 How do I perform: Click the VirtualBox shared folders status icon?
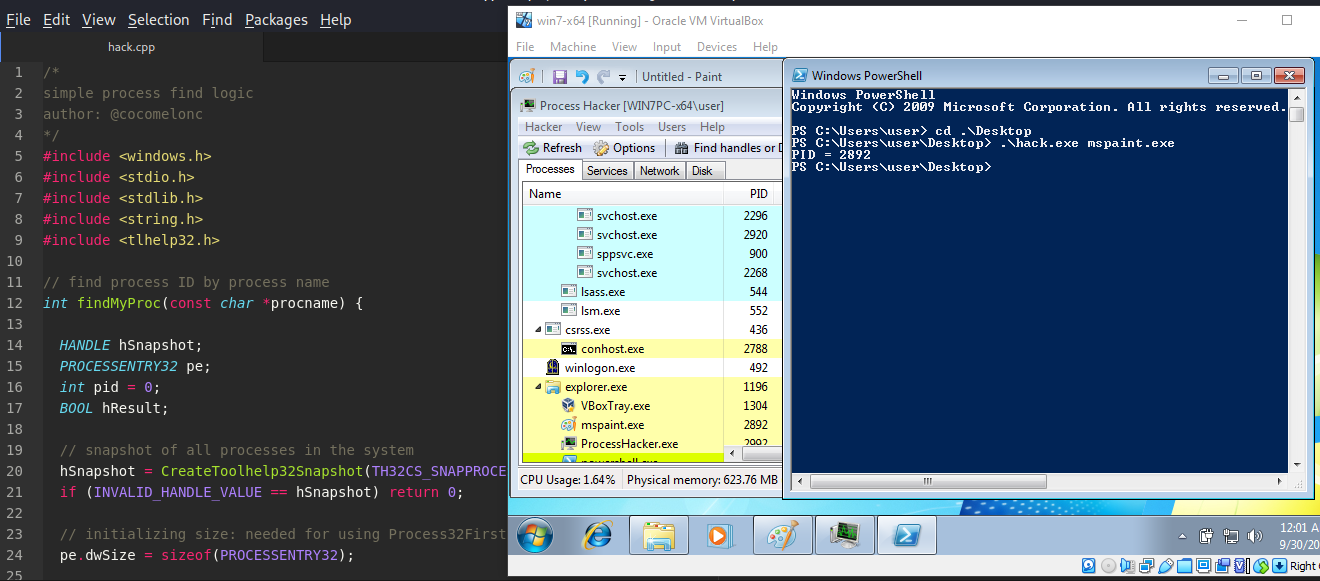(x=1184, y=566)
